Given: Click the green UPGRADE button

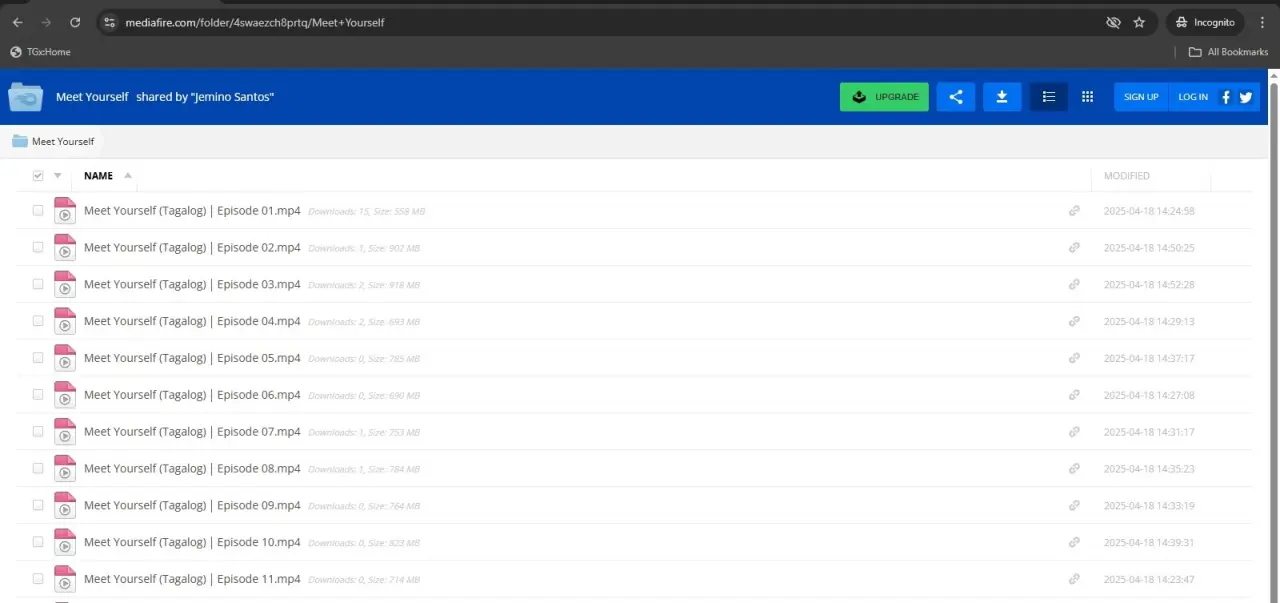Looking at the screenshot, I should [884, 97].
